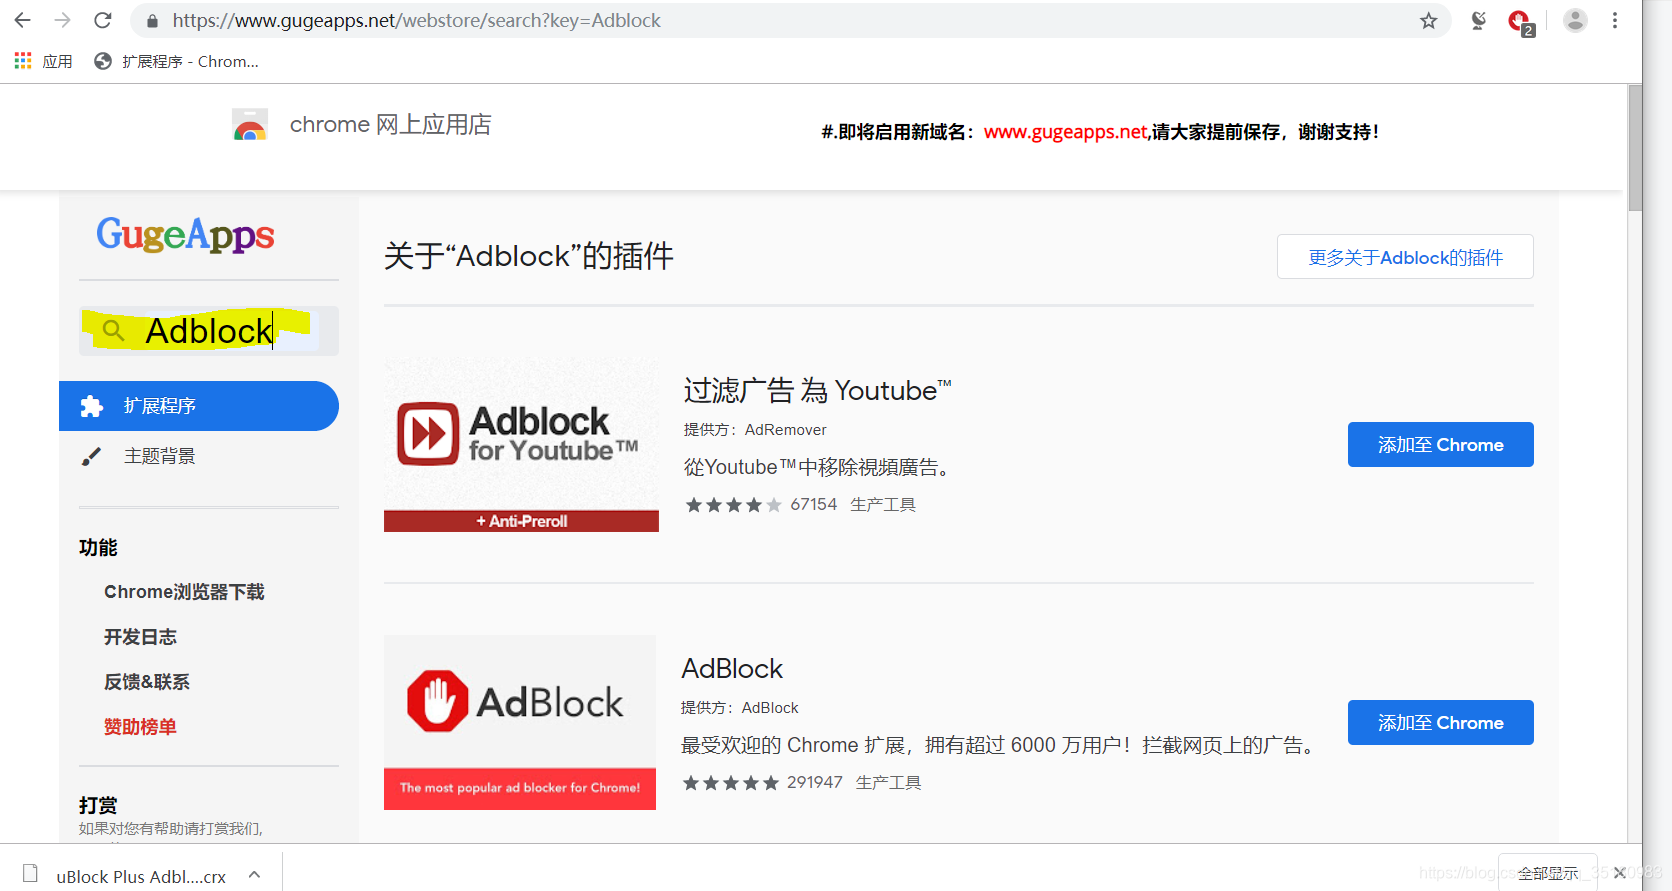
Task: Add Adblock for Youtube to Chrome
Action: pos(1440,444)
